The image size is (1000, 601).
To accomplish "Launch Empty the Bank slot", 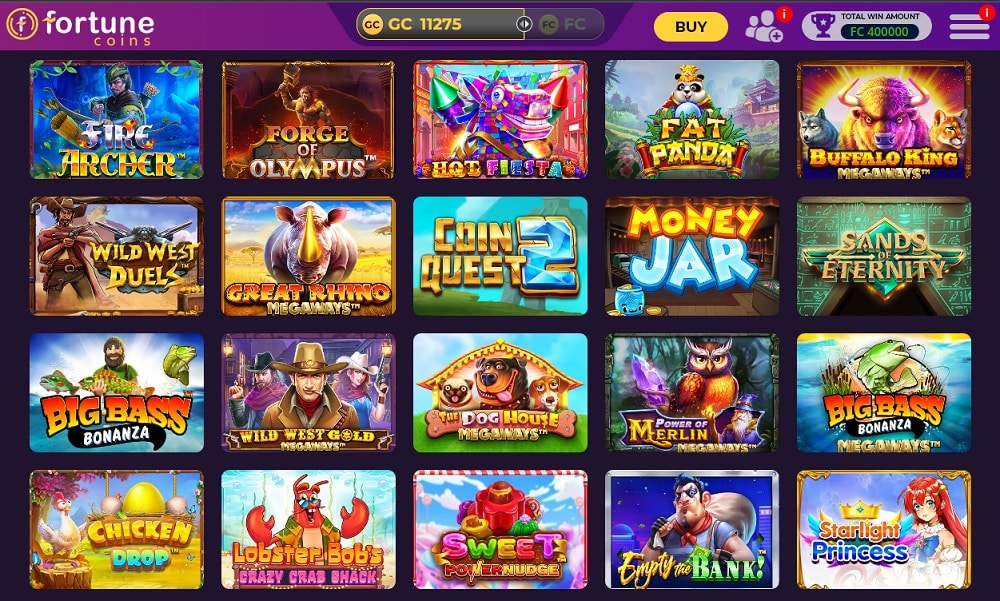I will [x=692, y=530].
